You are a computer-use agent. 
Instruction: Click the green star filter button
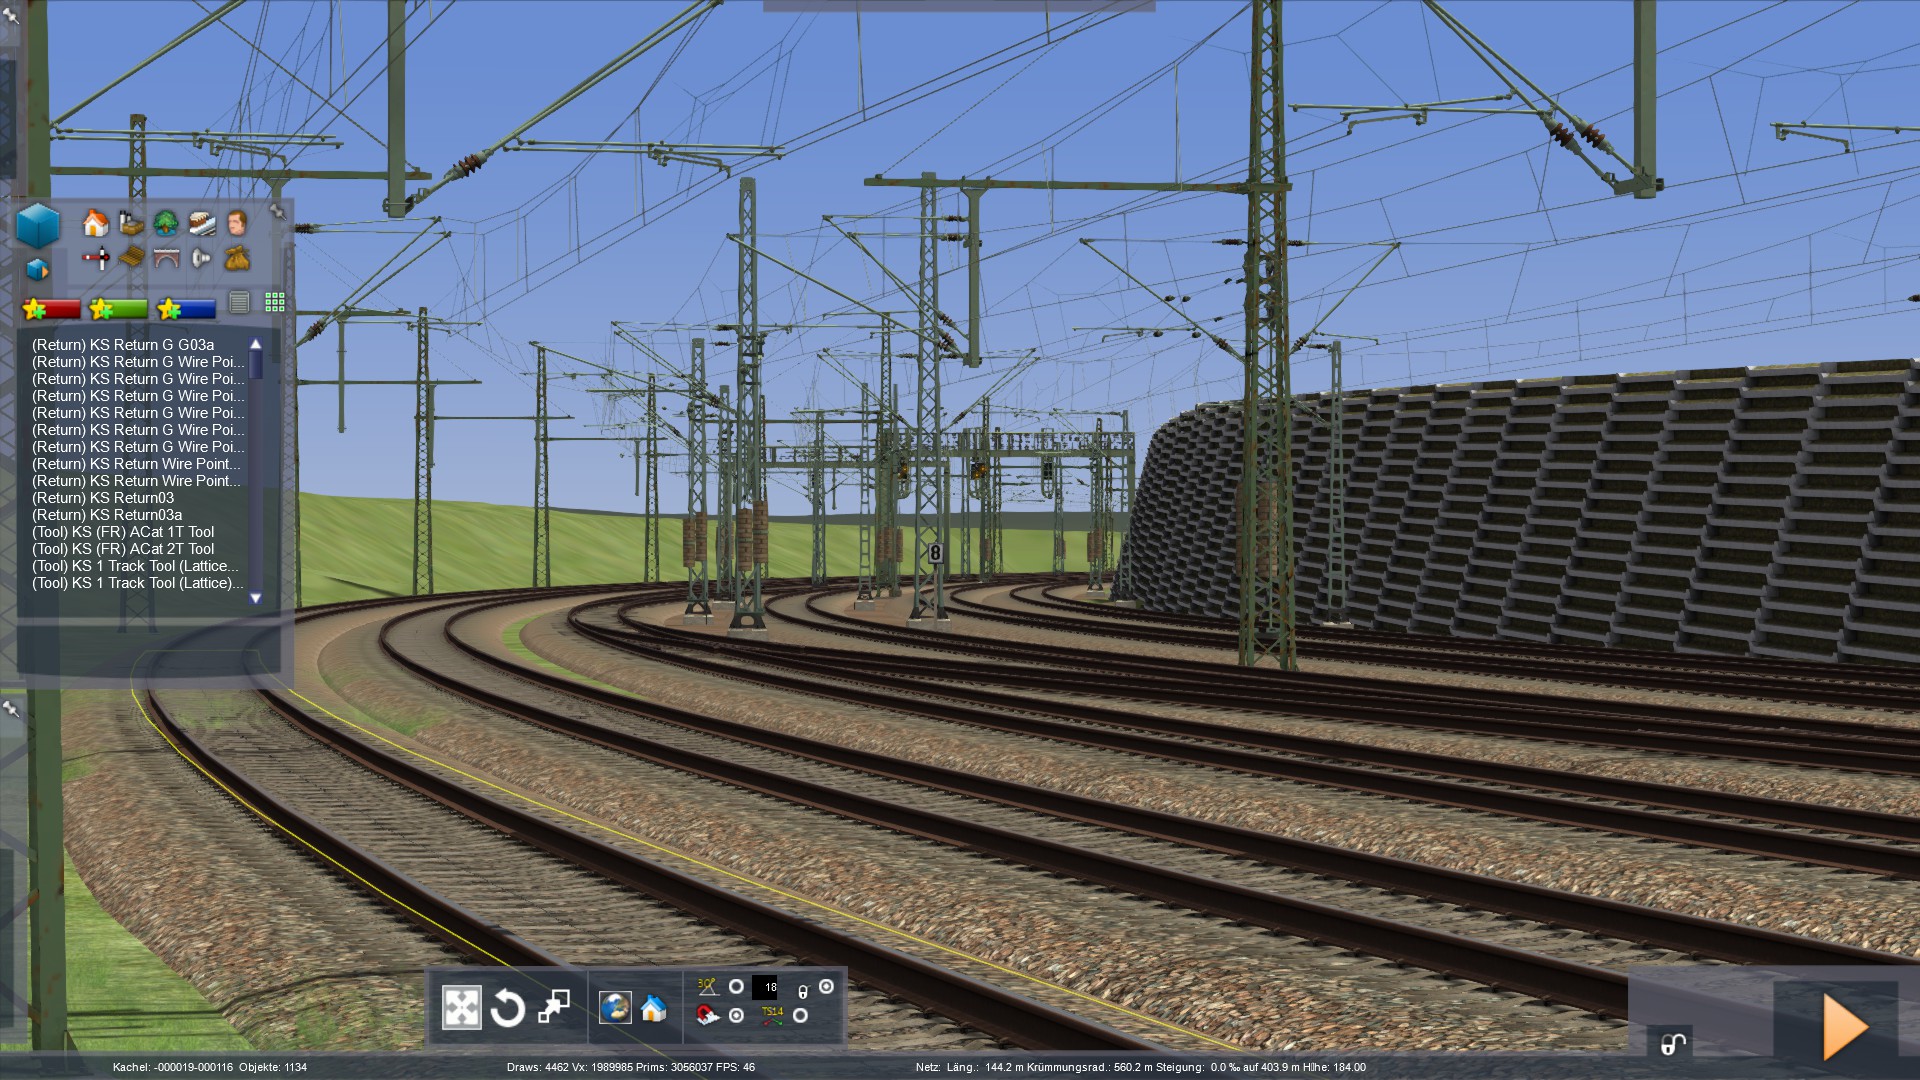[118, 309]
